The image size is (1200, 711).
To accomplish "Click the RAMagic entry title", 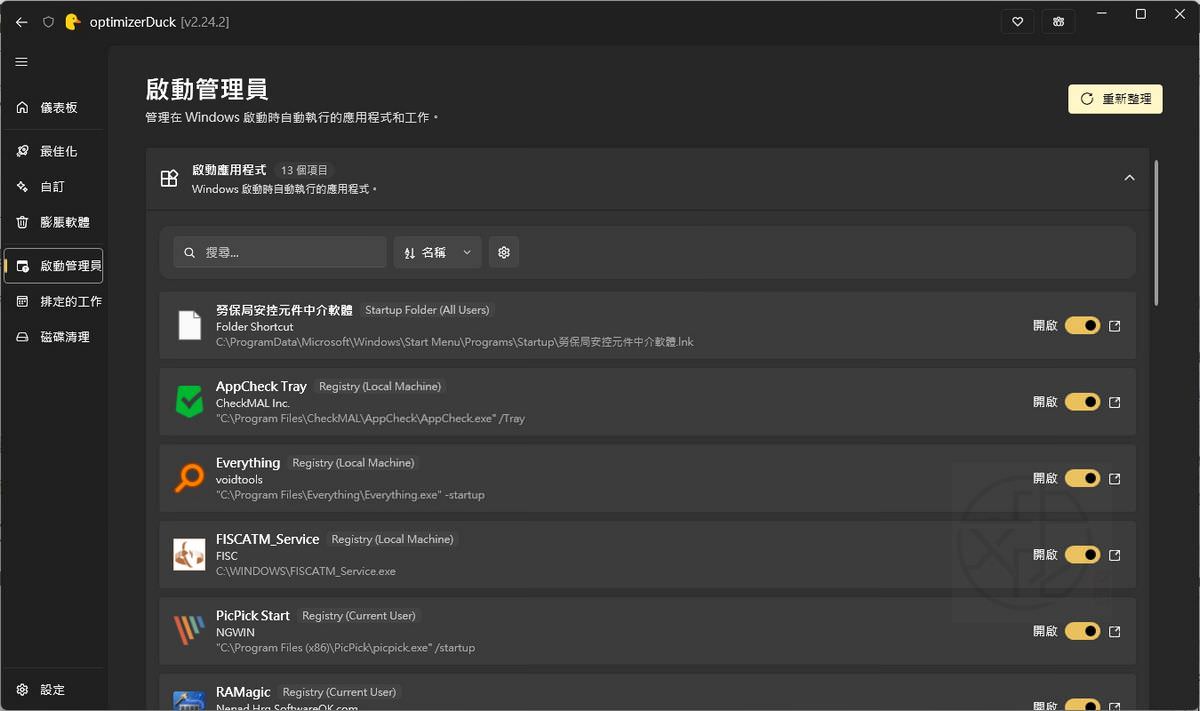I will click(x=244, y=692).
